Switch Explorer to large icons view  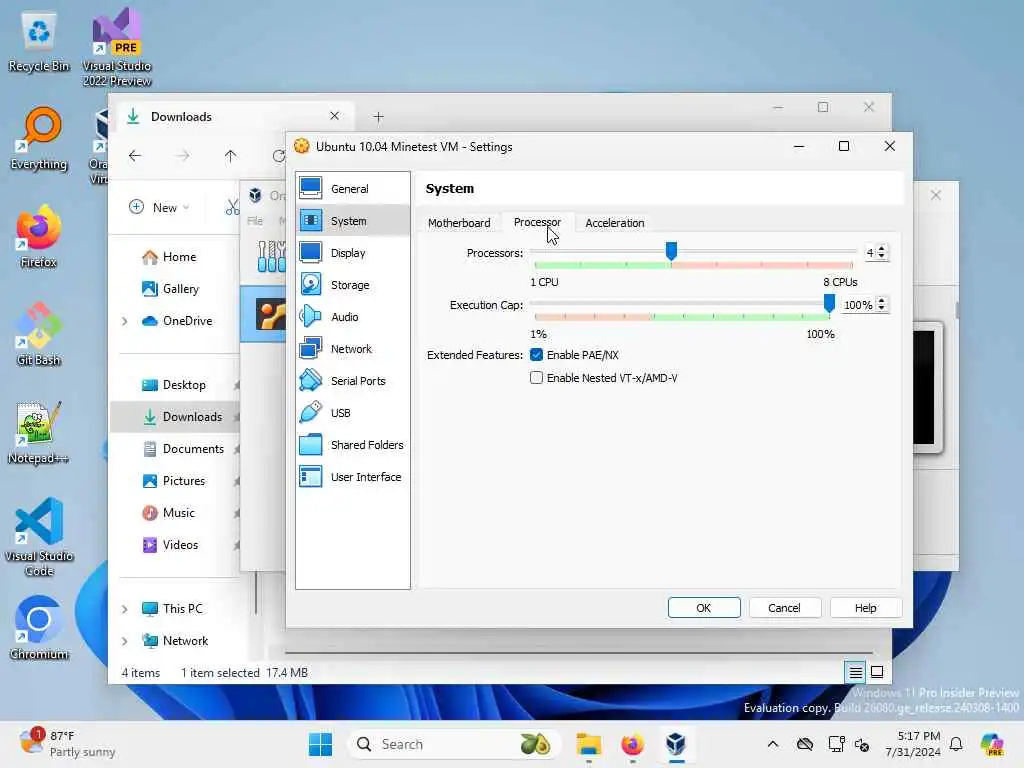point(877,672)
